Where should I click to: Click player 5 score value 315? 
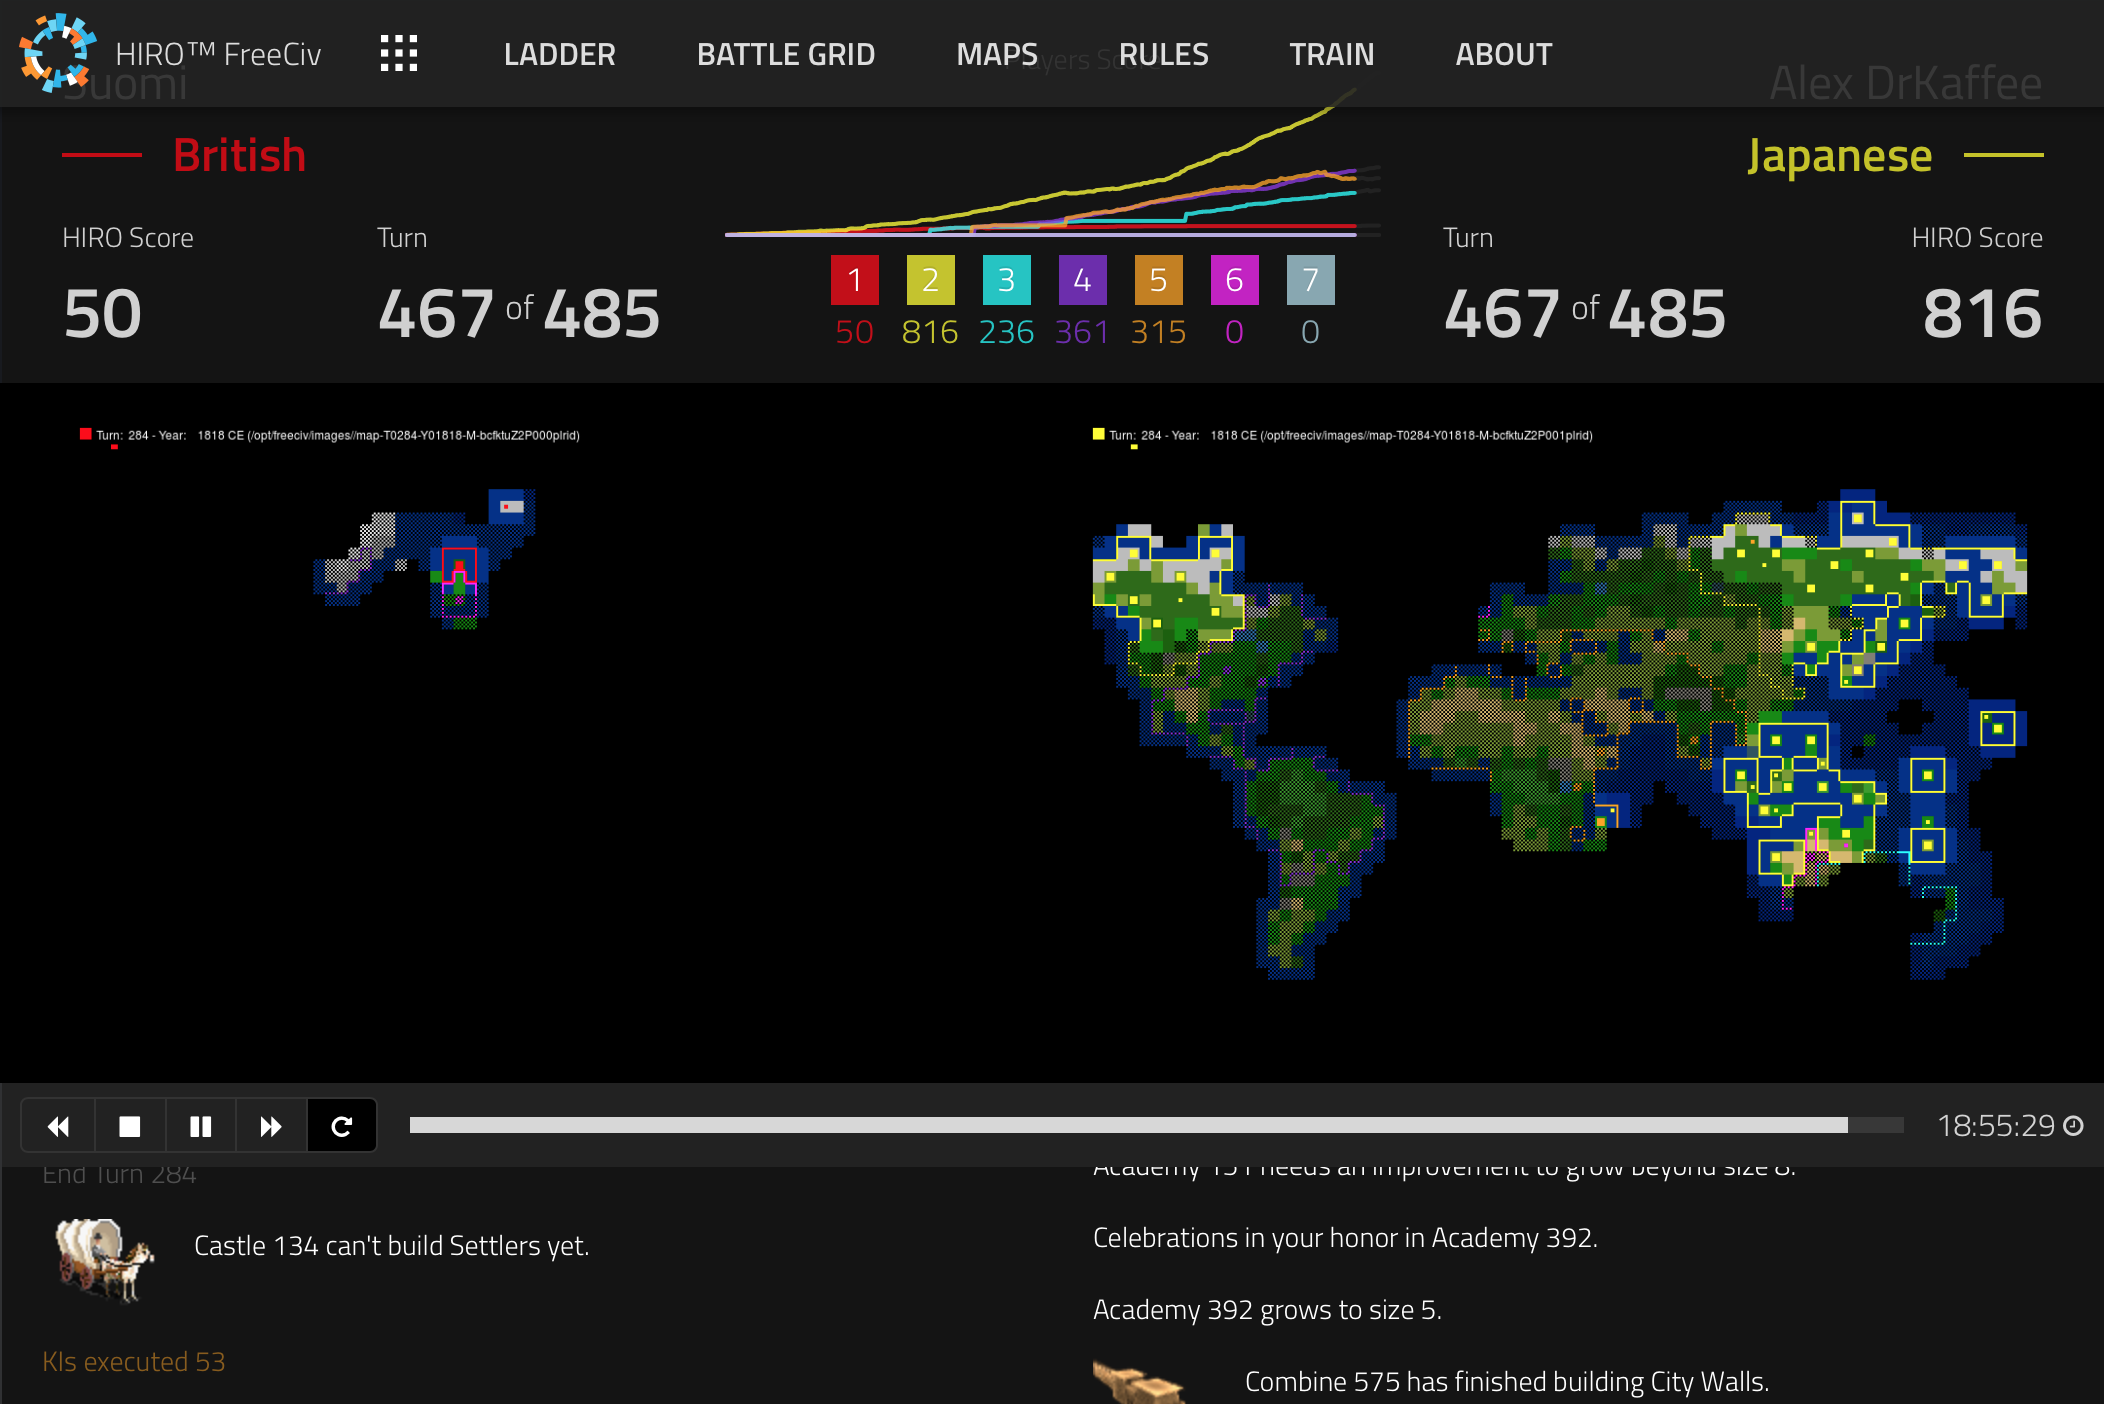[x=1158, y=332]
